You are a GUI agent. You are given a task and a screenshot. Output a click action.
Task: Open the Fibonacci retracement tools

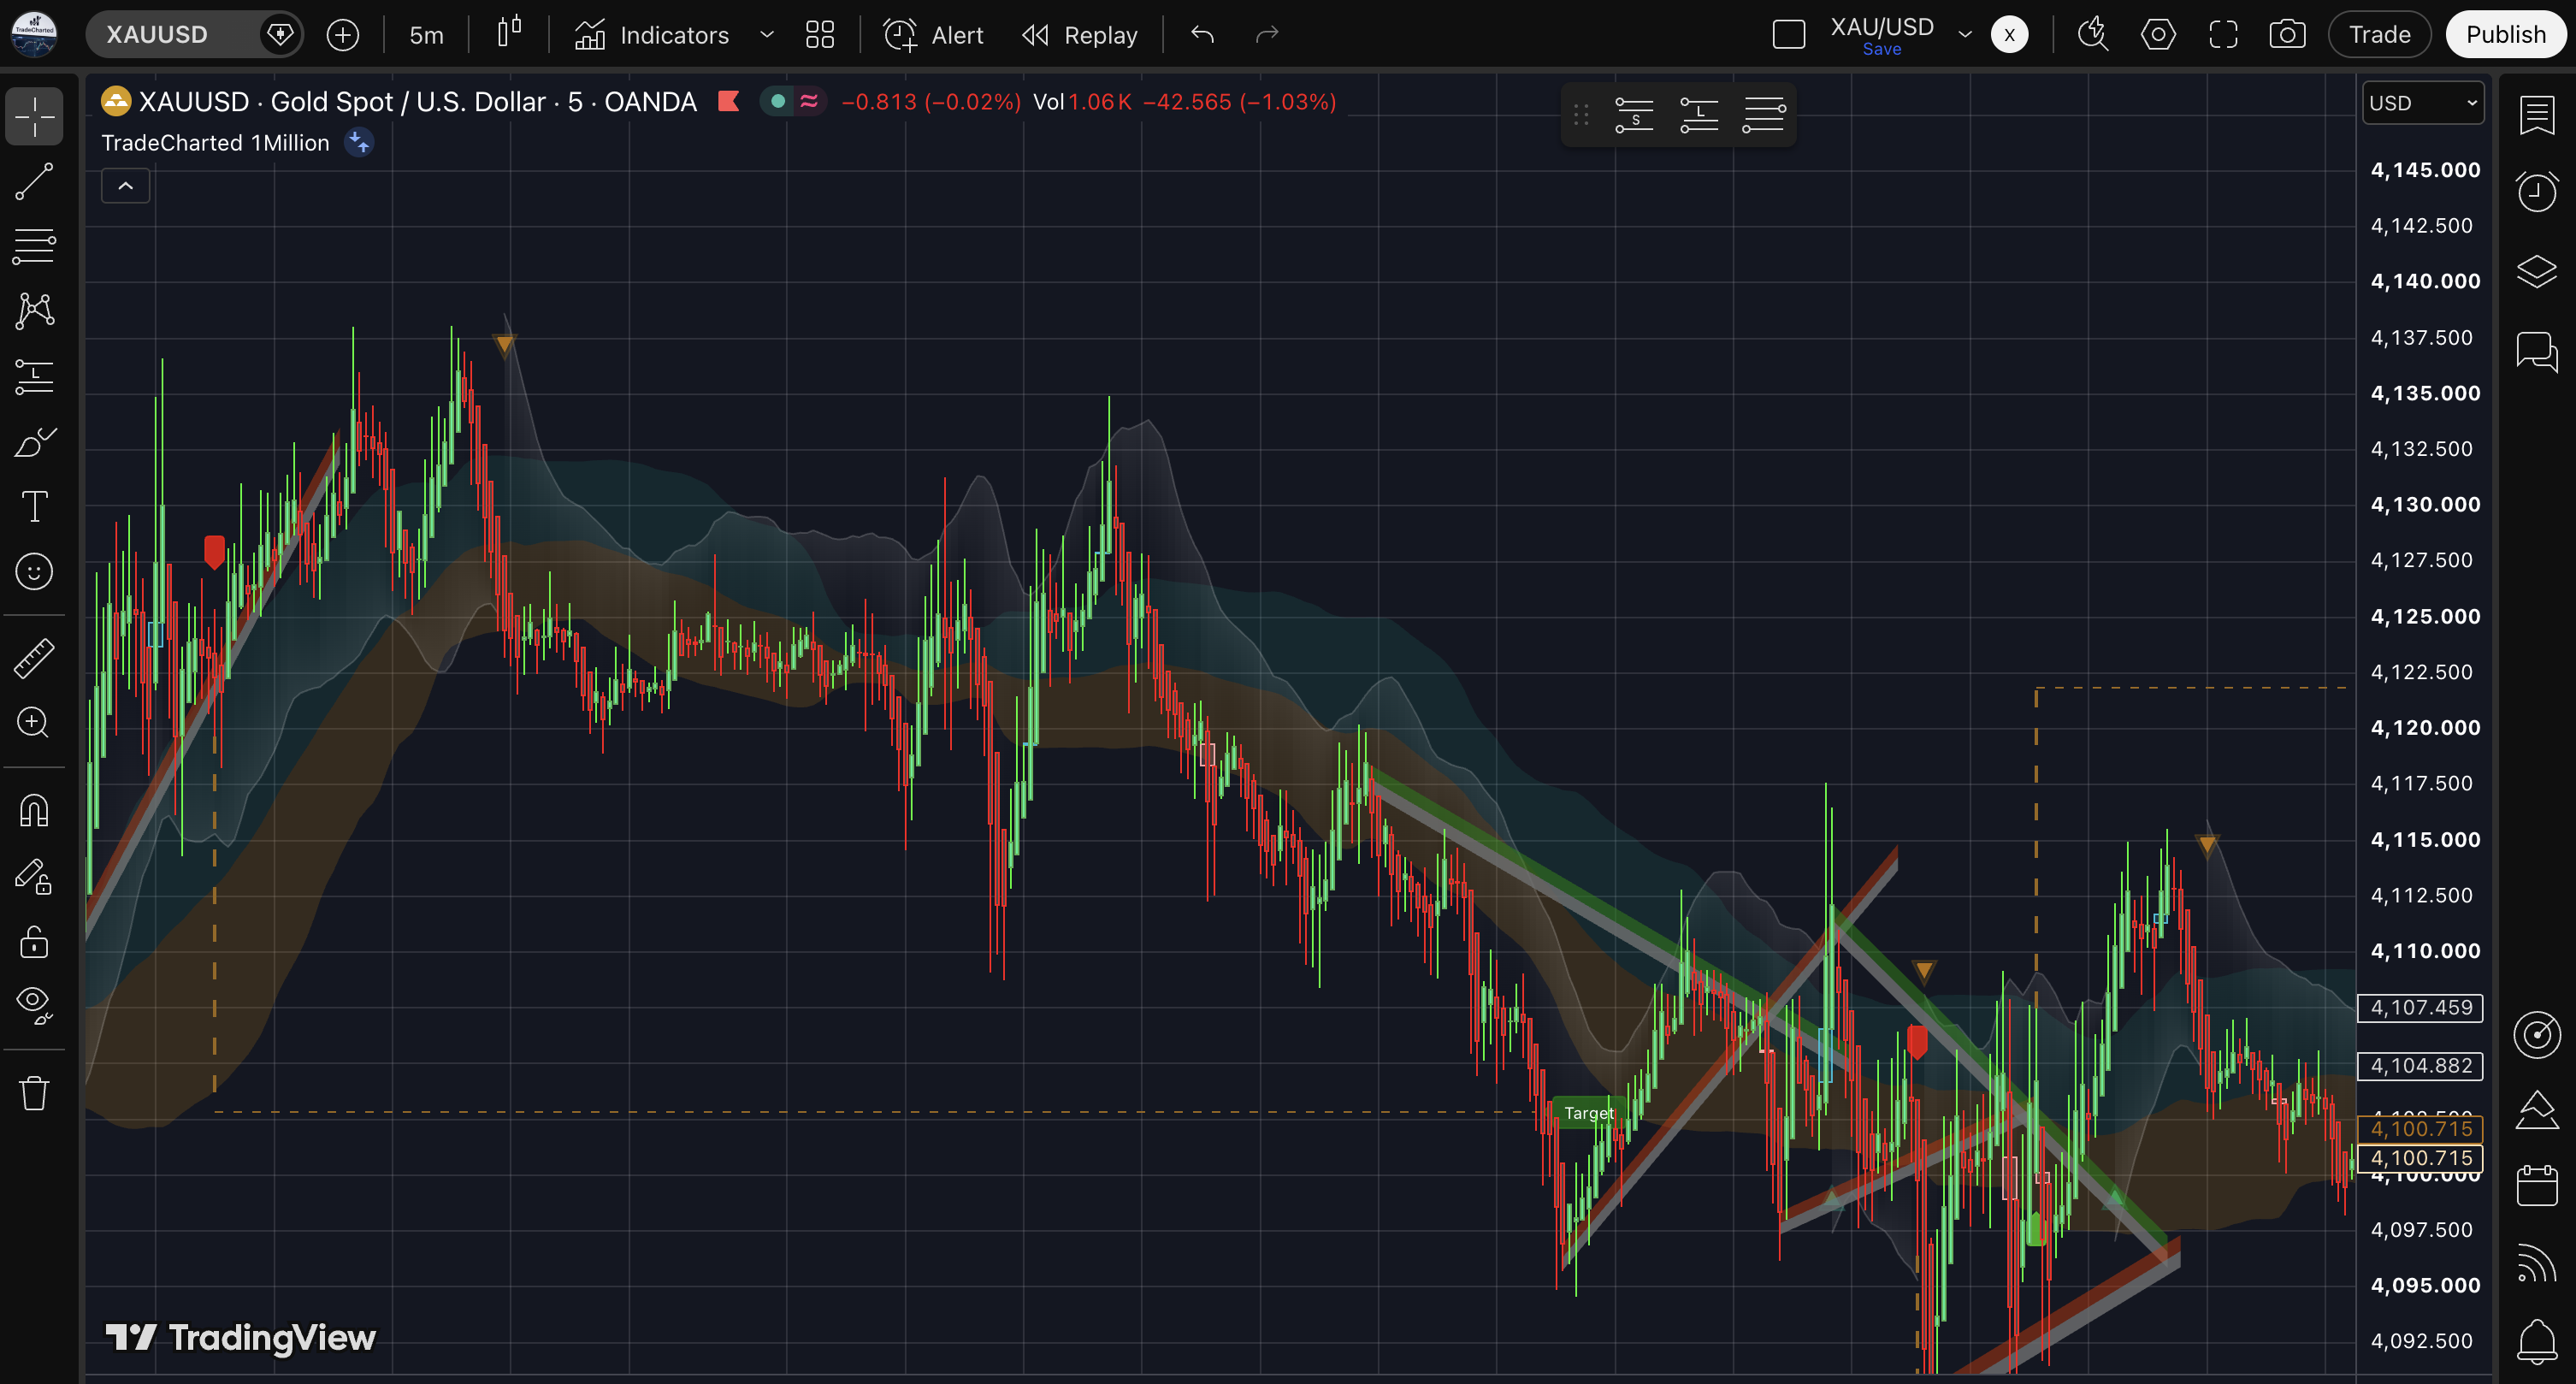pos(34,246)
